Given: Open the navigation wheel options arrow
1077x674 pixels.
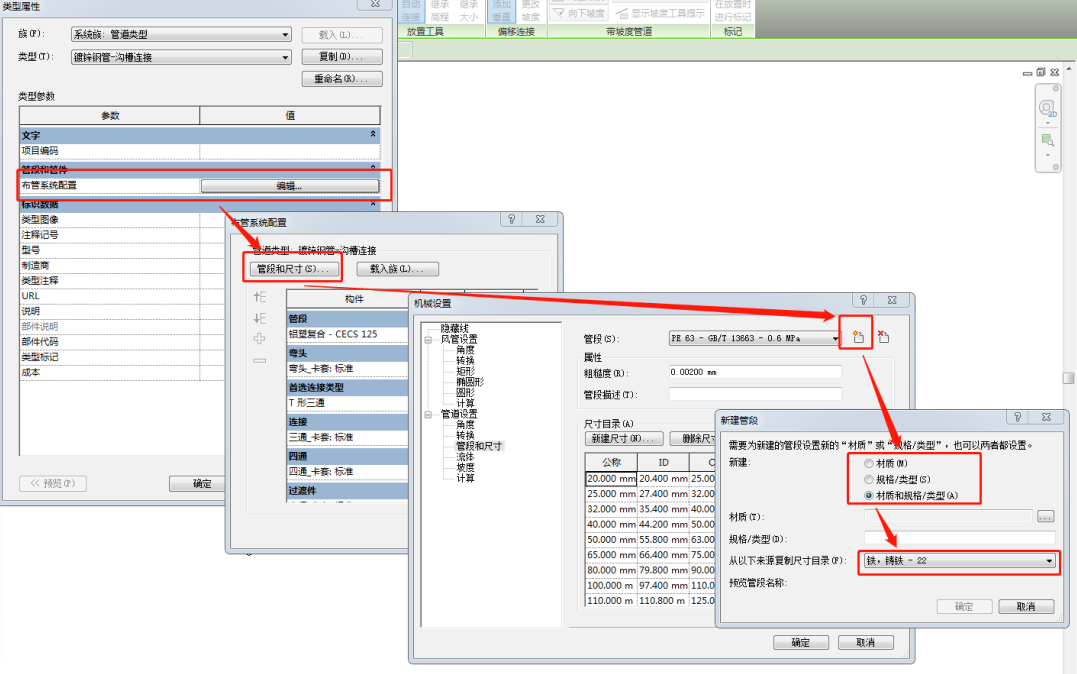Looking at the screenshot, I should 1047,123.
